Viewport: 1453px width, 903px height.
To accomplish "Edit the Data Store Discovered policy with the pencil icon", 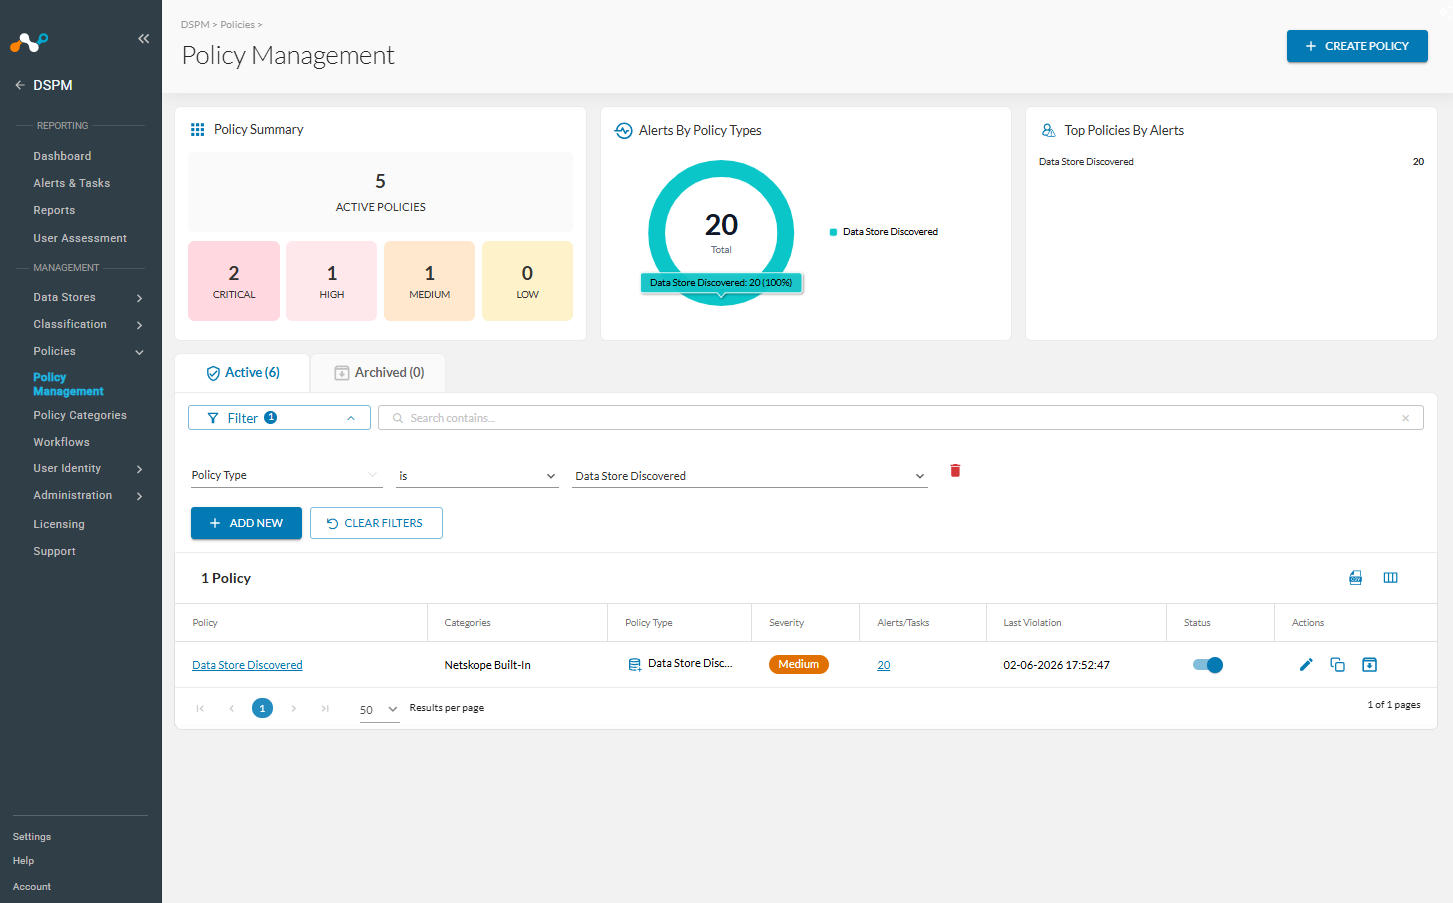I will pos(1306,665).
